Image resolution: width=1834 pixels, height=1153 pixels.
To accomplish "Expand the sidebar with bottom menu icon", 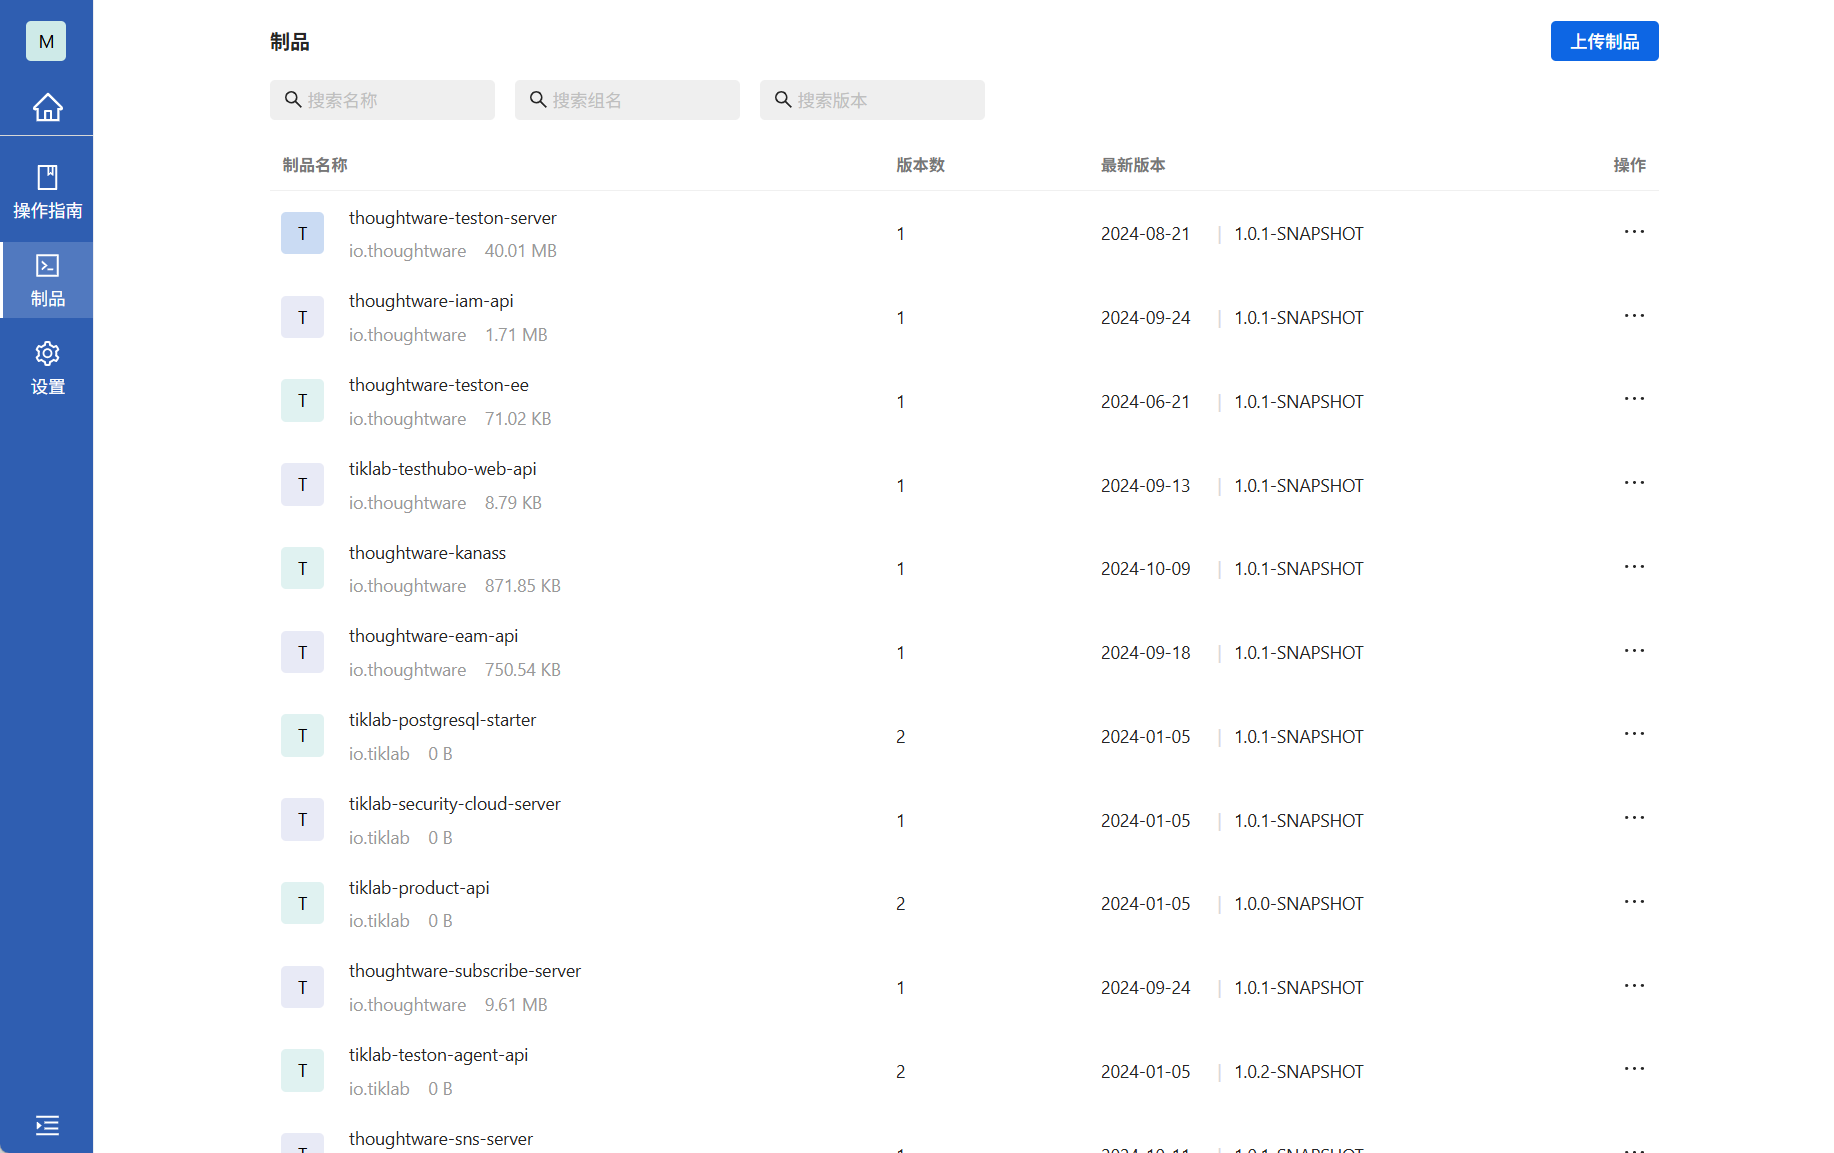I will pyautogui.click(x=47, y=1125).
